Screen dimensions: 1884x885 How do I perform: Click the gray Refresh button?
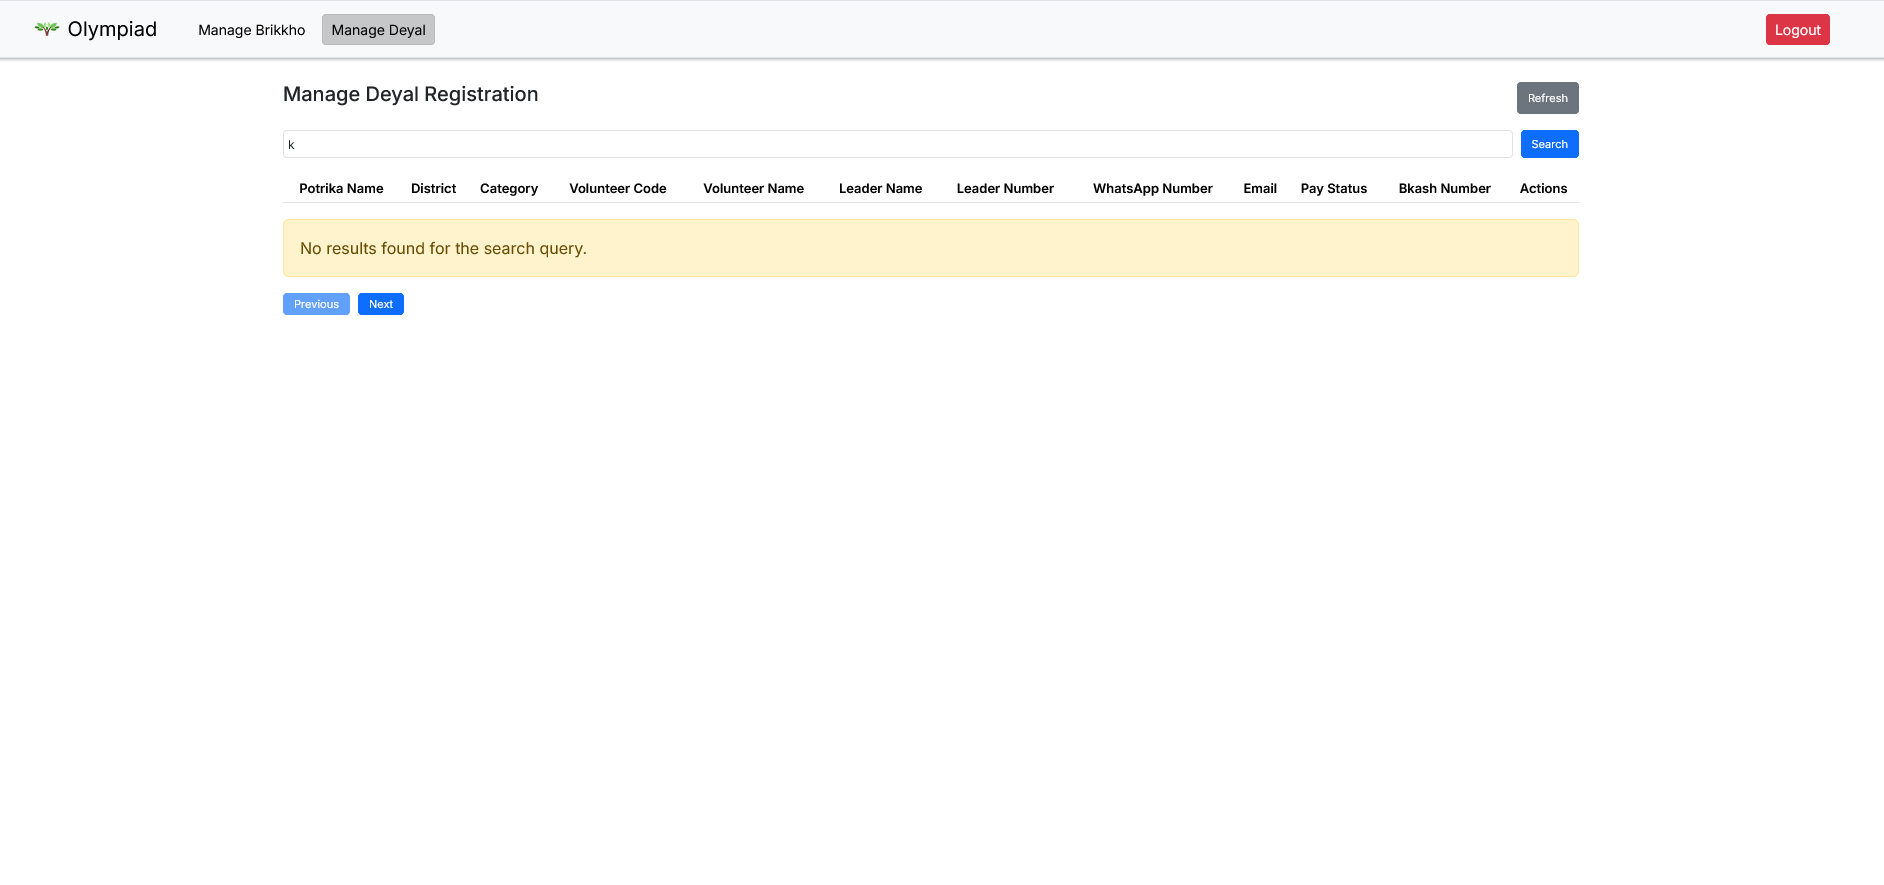point(1547,98)
